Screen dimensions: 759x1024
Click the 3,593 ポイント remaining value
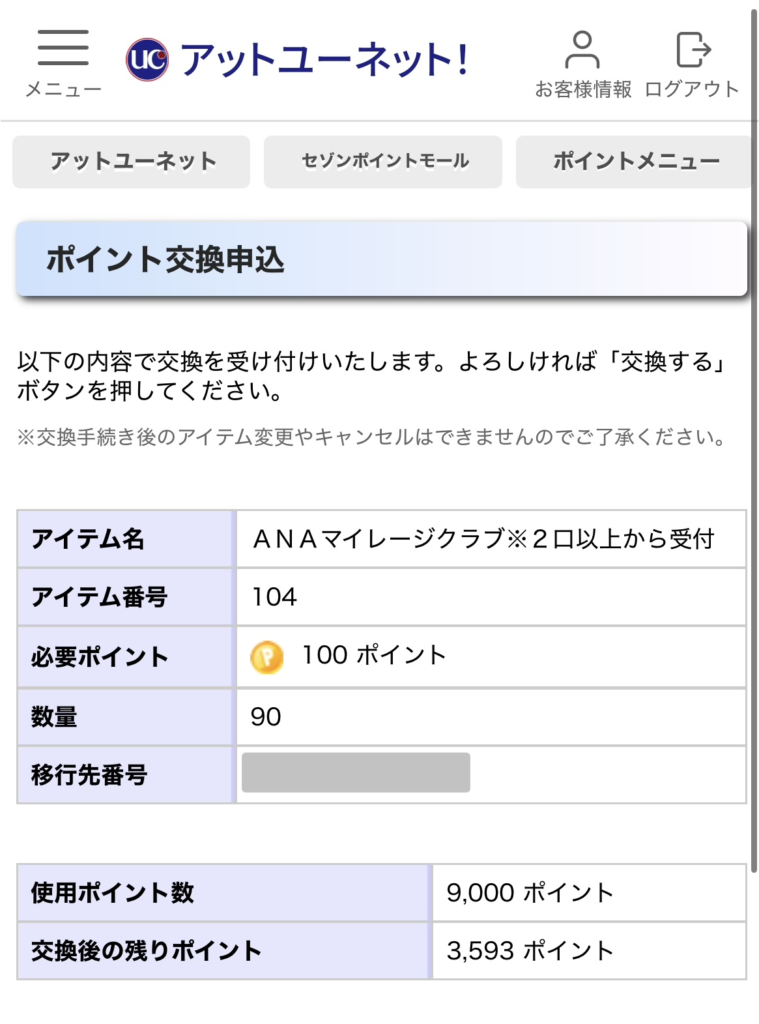[530, 951]
